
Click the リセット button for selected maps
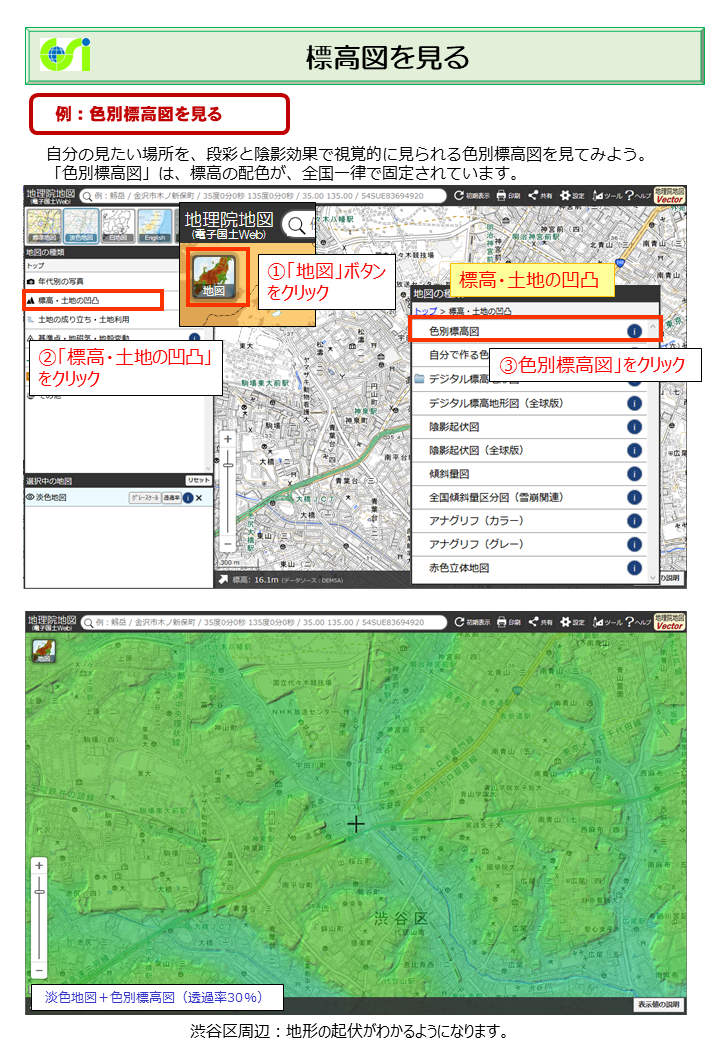pyautogui.click(x=198, y=480)
